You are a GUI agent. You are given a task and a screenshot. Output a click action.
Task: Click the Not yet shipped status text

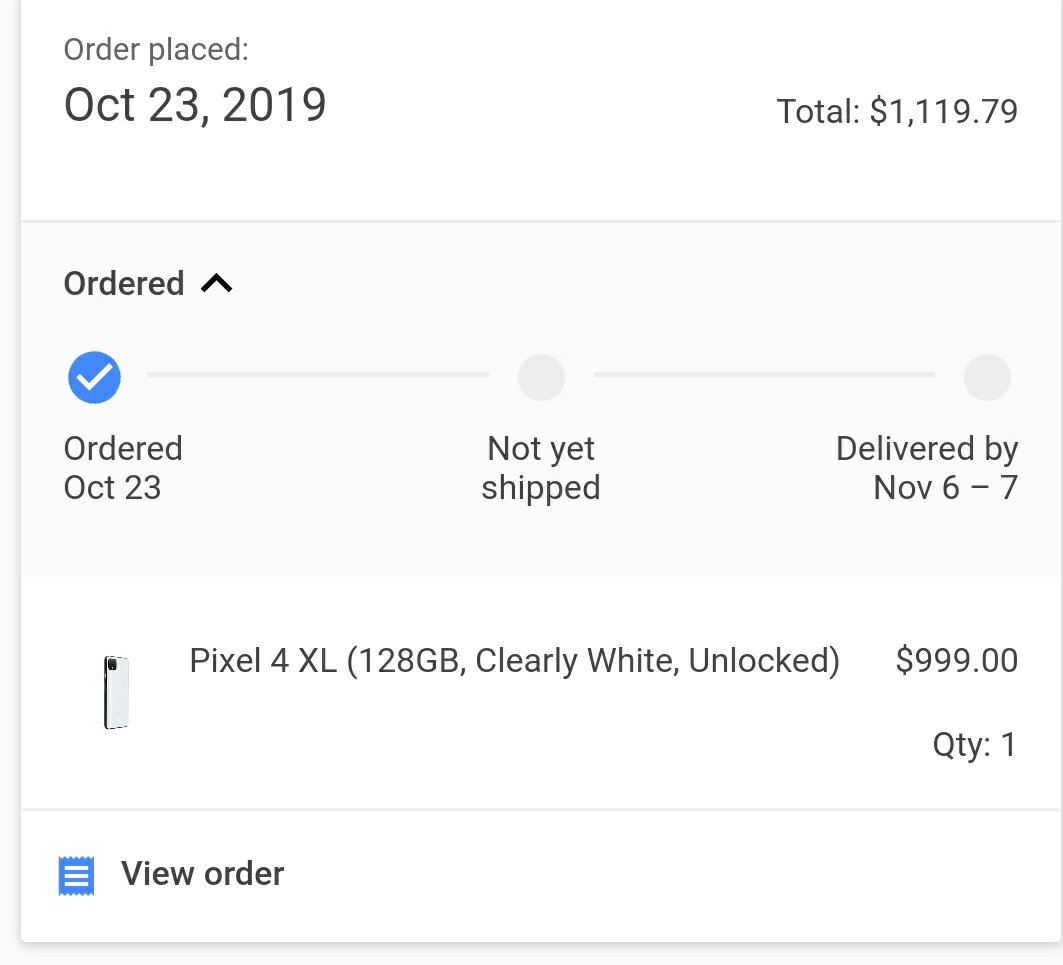pyautogui.click(x=541, y=469)
